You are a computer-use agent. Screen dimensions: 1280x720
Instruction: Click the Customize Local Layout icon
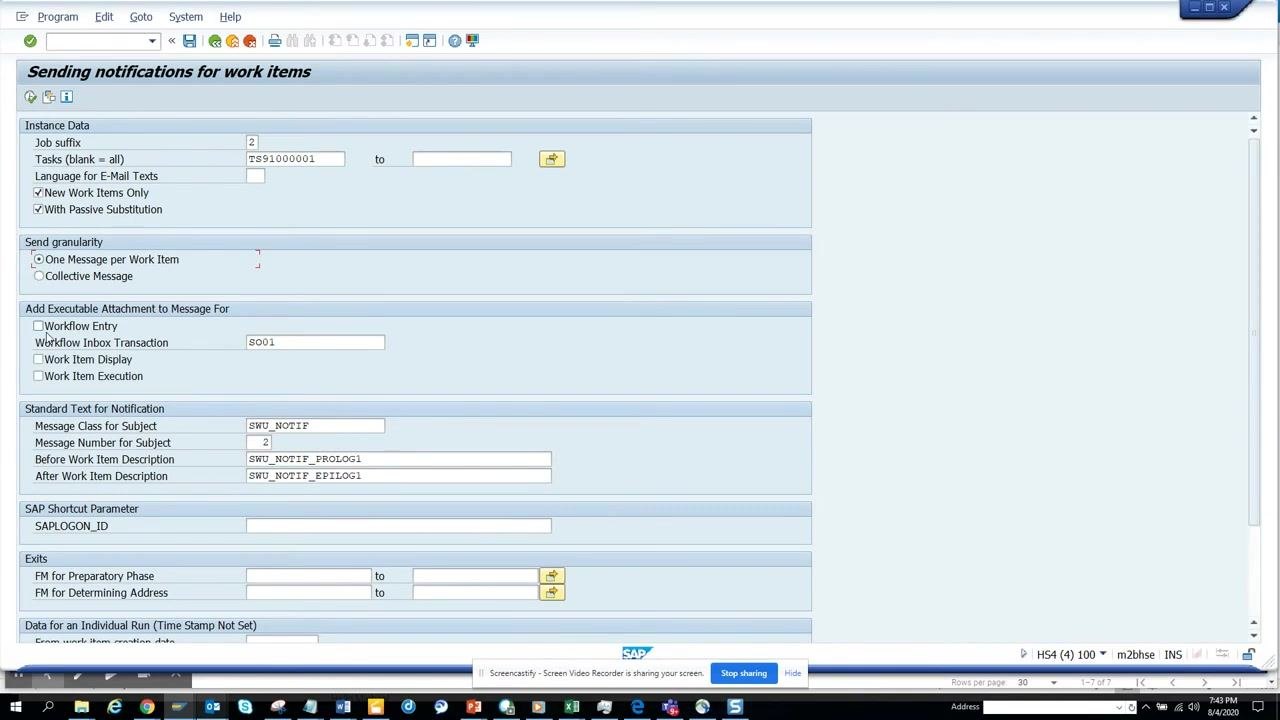click(473, 41)
